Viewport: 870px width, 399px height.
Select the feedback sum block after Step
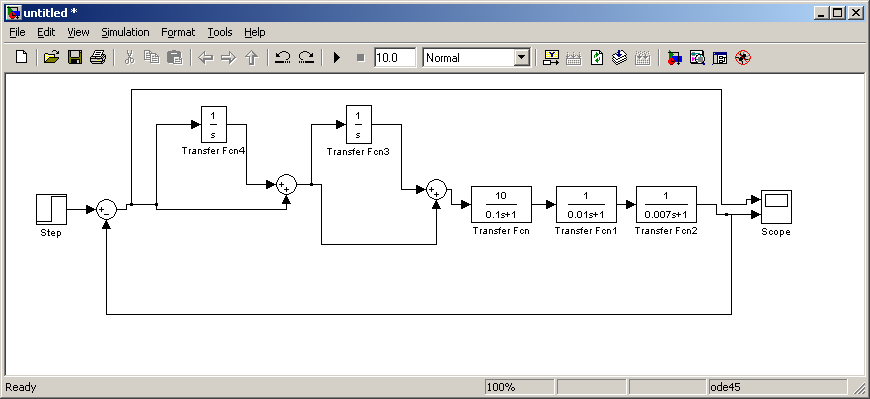tap(106, 209)
